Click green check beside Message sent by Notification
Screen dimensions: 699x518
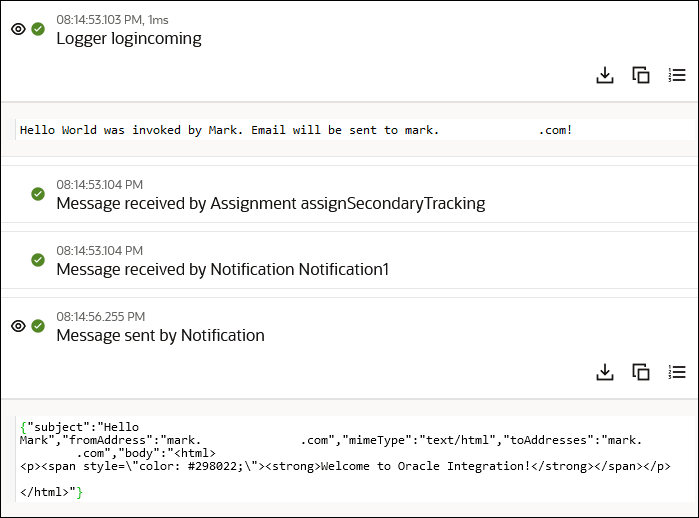click(38, 326)
